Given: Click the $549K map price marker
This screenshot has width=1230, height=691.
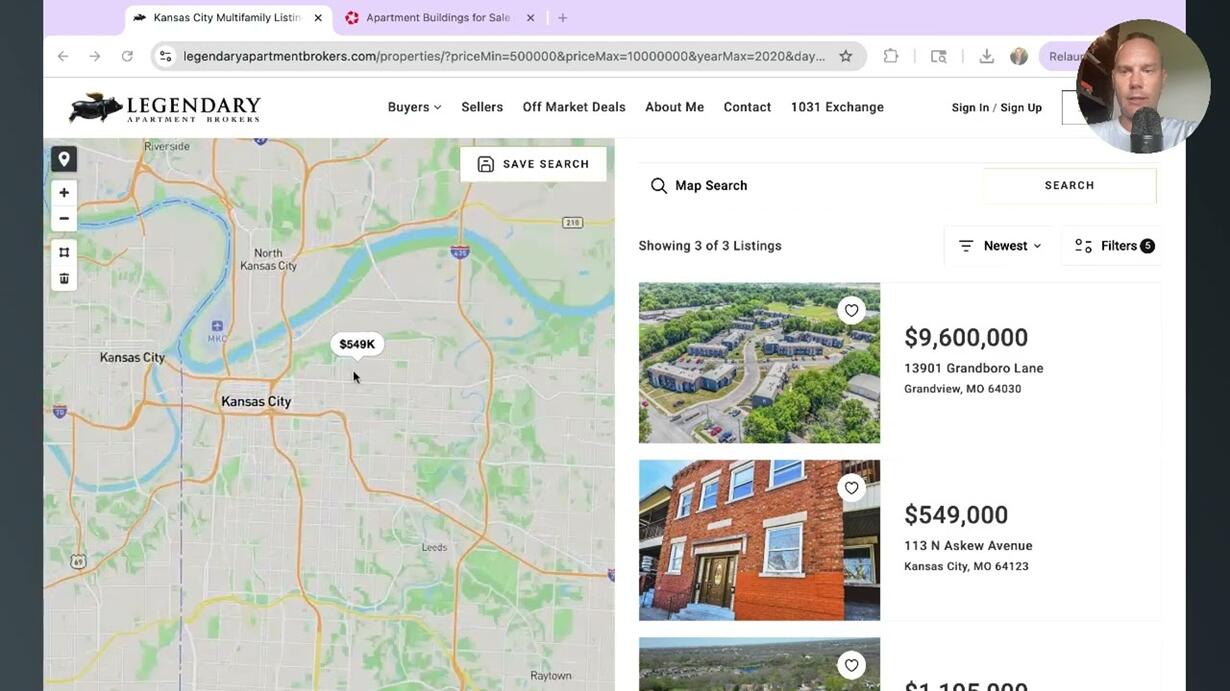Looking at the screenshot, I should tap(357, 345).
